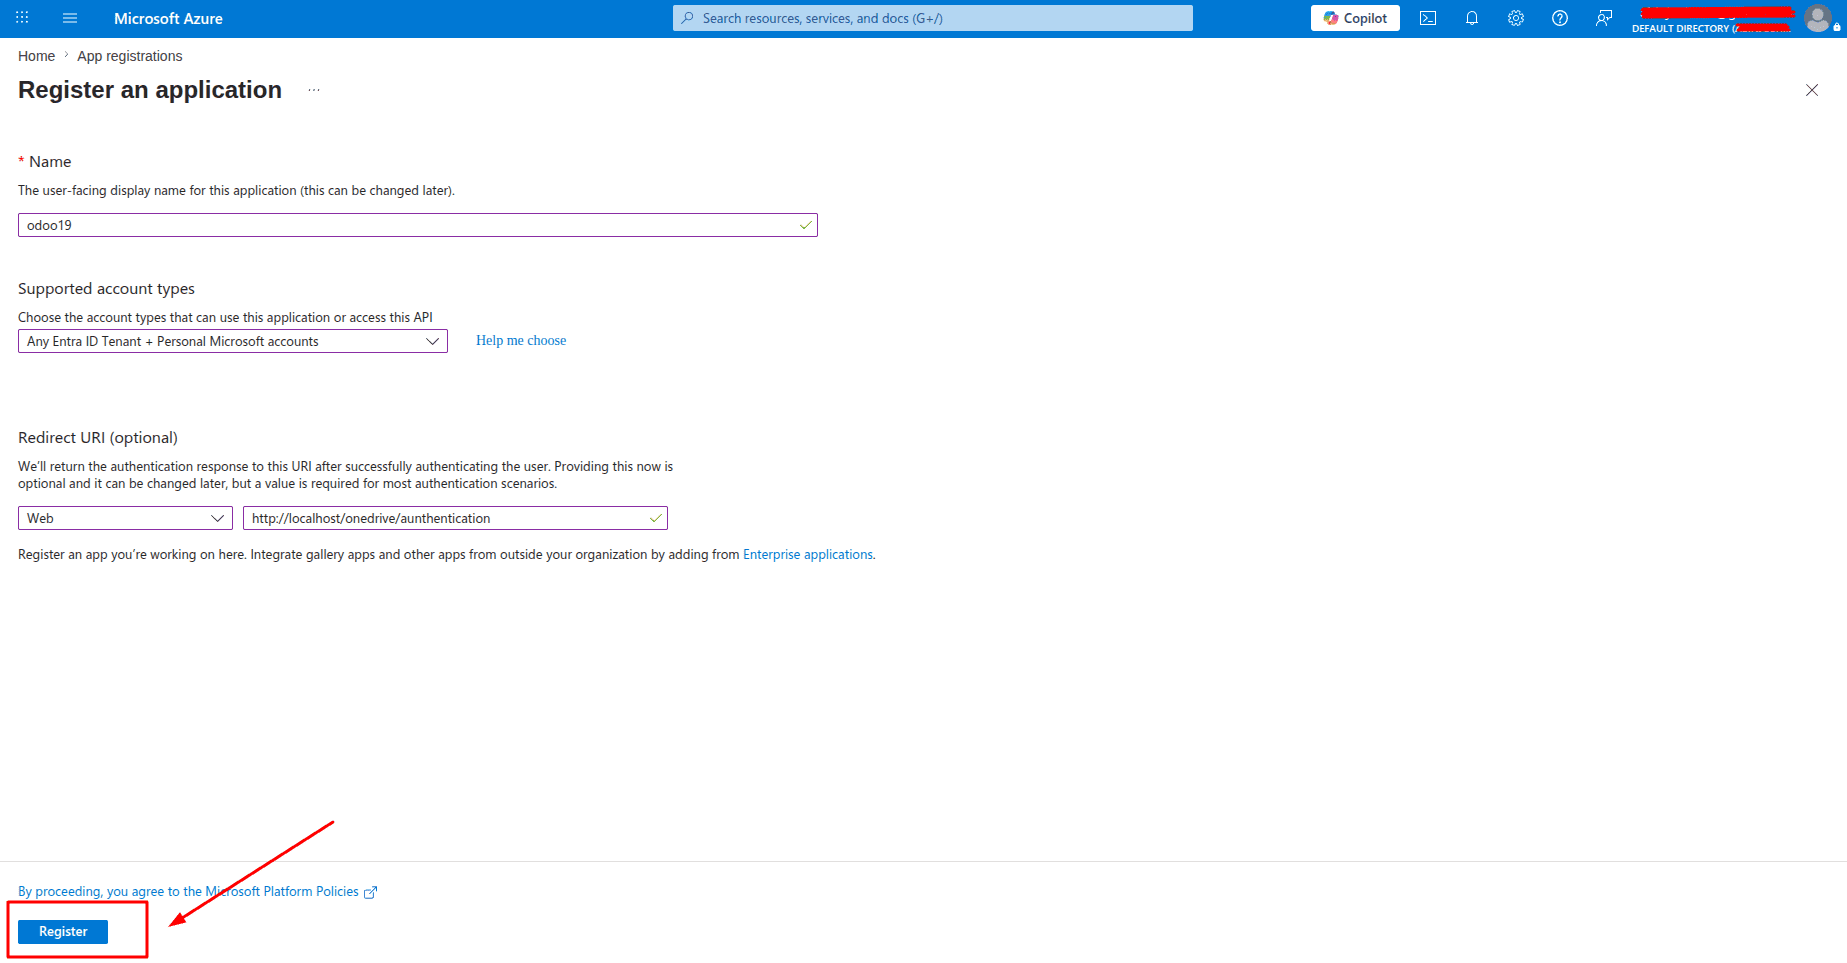Open Supported account types dropdown
Viewport: 1847px width, 963px height.
coord(233,341)
